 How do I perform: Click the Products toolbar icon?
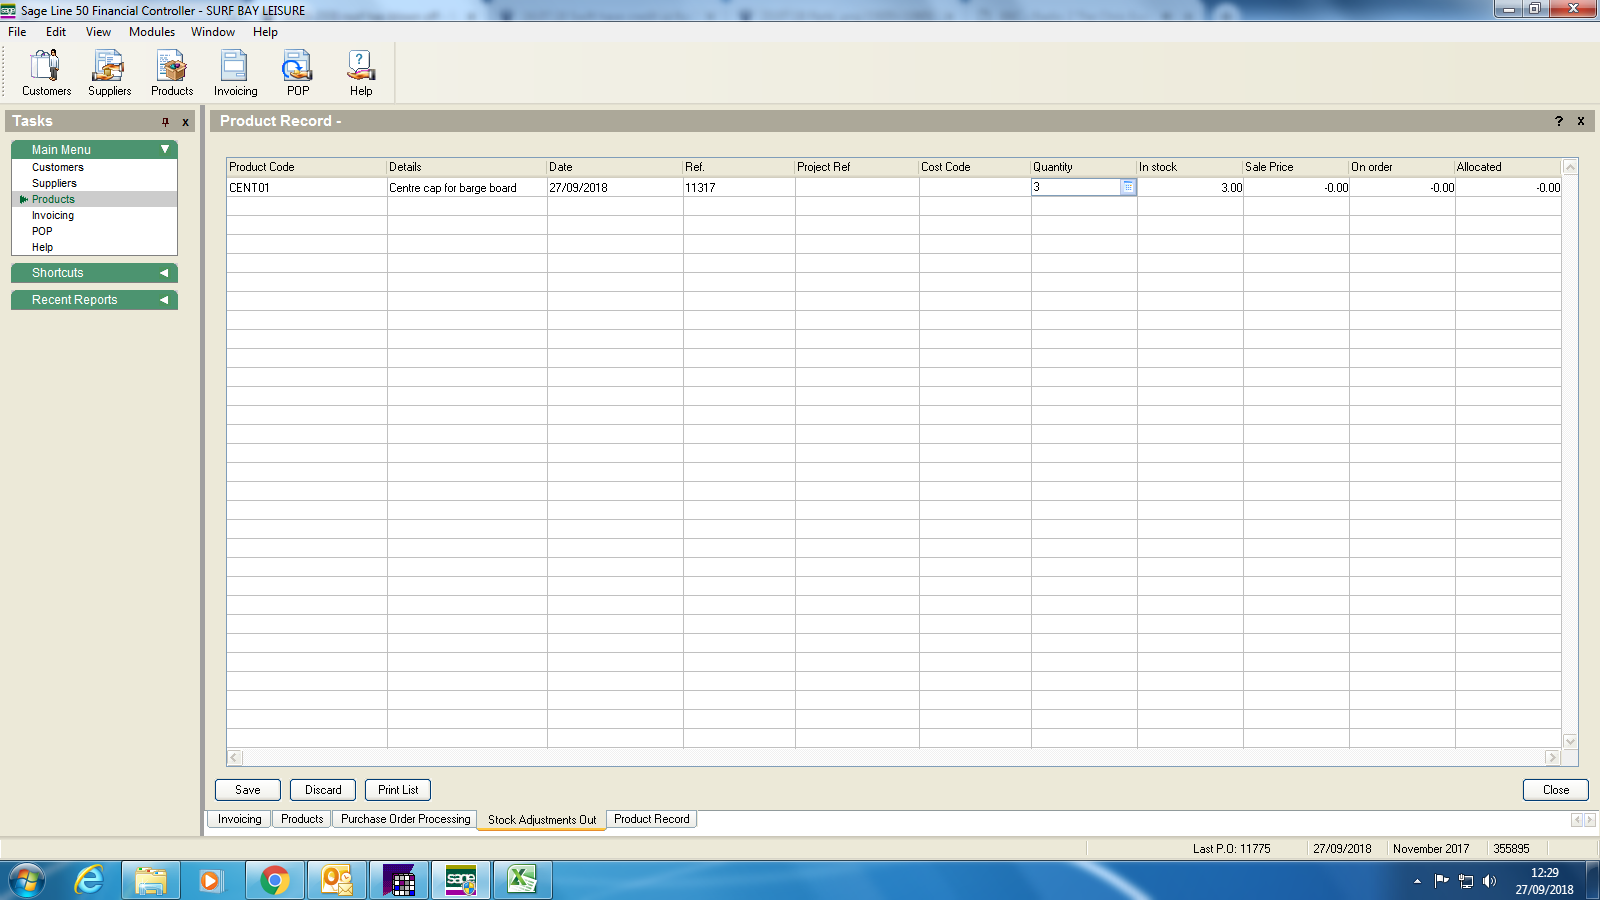(x=172, y=73)
